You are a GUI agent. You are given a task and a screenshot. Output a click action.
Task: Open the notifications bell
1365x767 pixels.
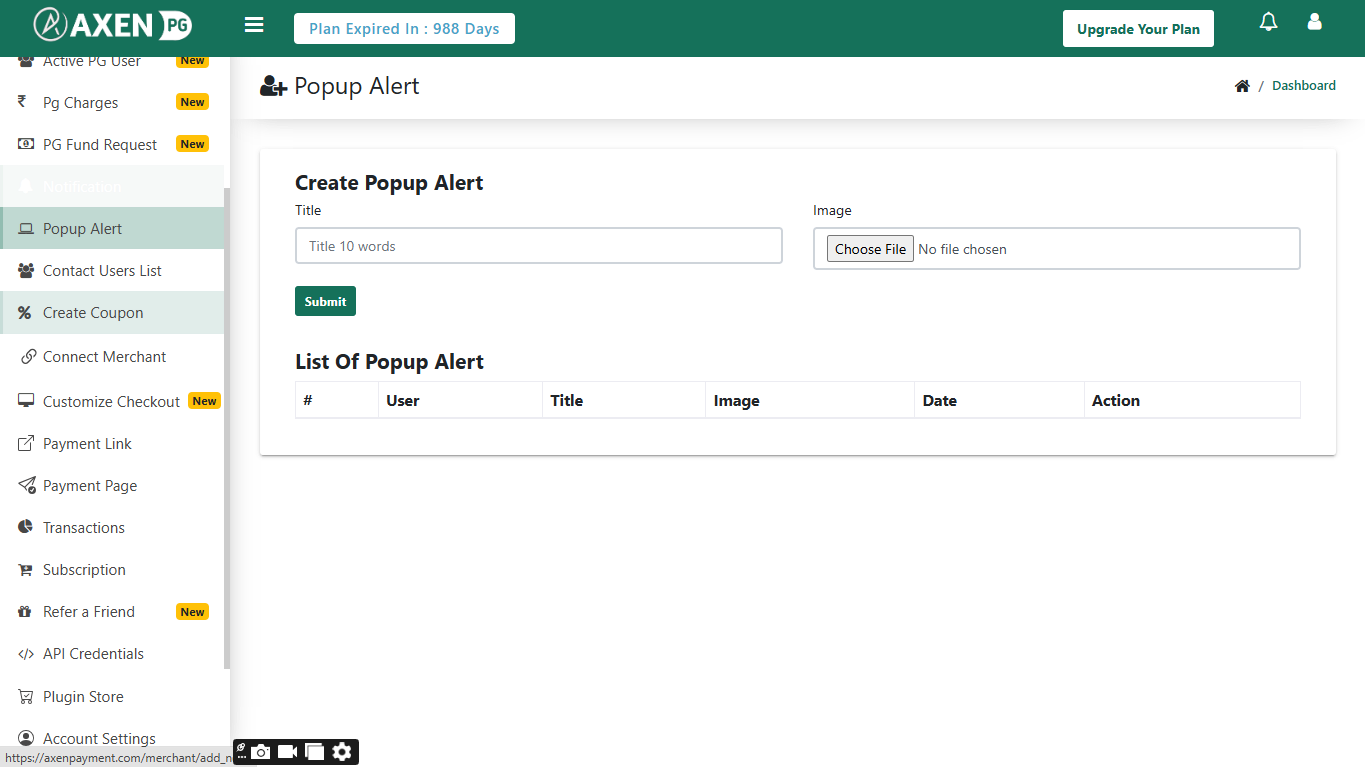pos(1269,22)
